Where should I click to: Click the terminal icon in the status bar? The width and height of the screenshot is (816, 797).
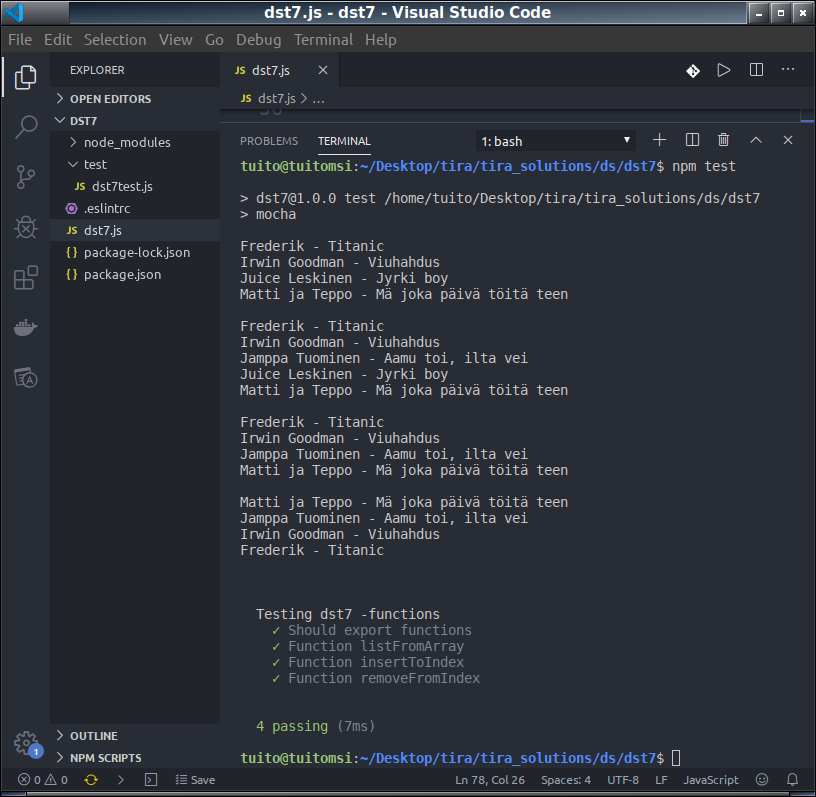151,780
